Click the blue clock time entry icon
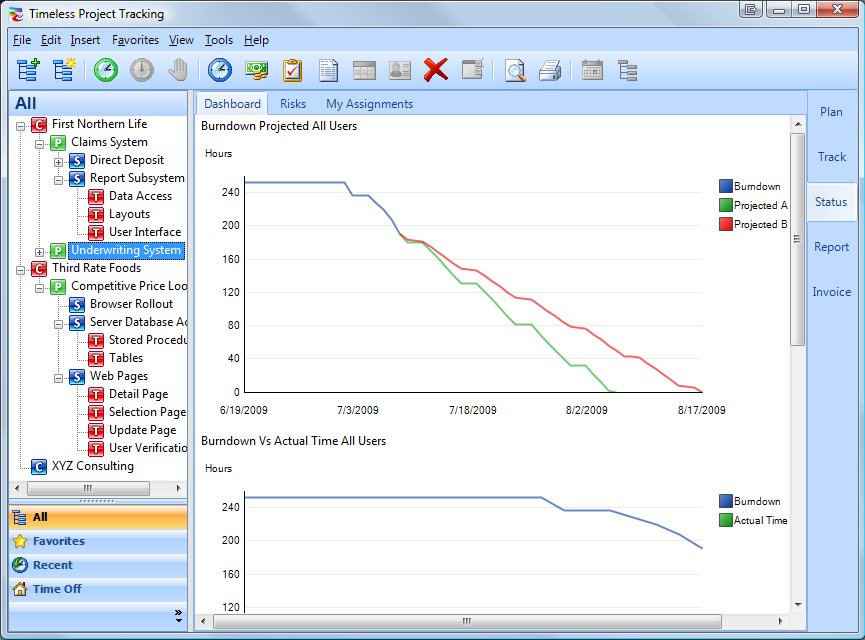This screenshot has height=640, width=865. coord(219,70)
